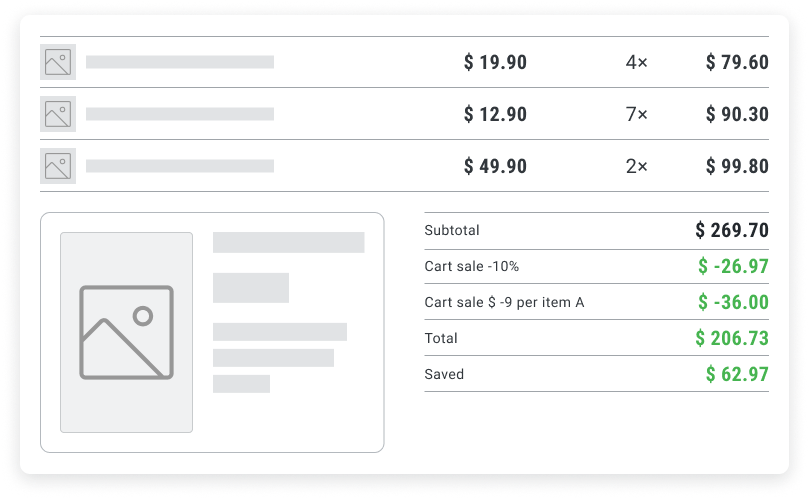Click the second cart item thumbnail icon

[58, 114]
